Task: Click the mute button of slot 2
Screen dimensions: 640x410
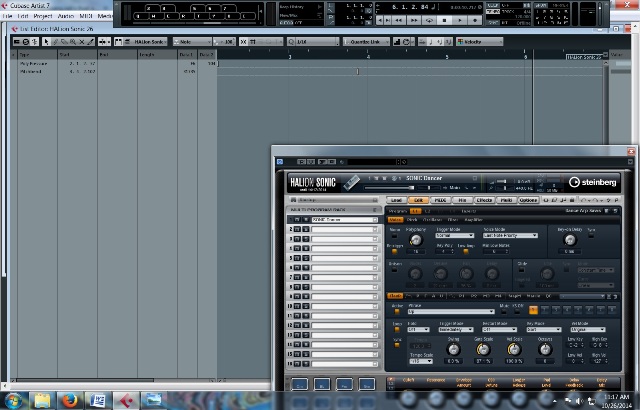Action: 297,229
